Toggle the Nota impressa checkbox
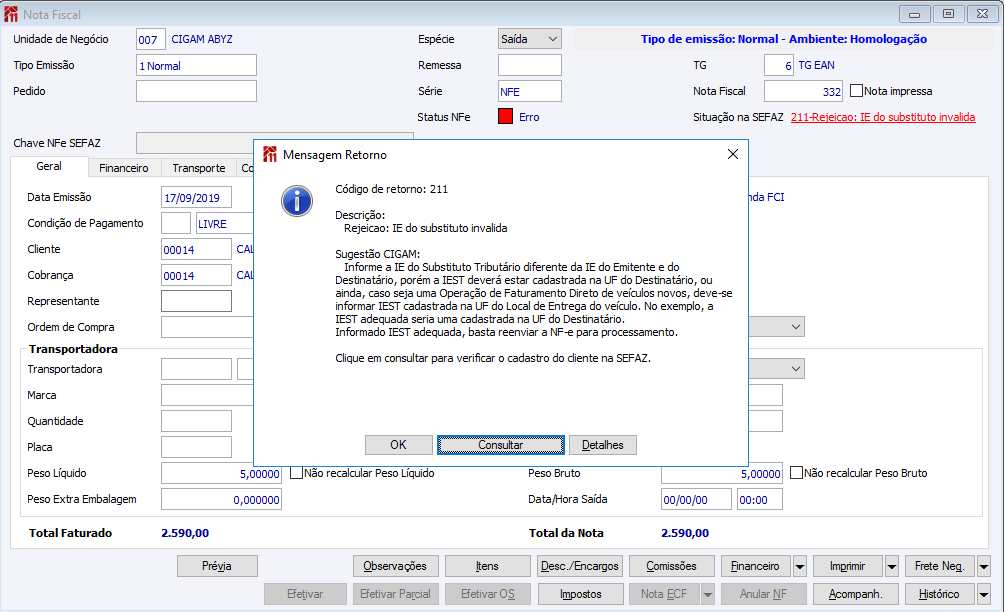 pos(856,91)
